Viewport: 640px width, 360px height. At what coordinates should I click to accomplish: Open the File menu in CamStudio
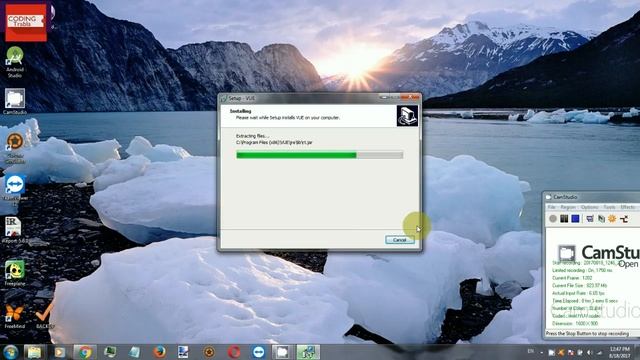[x=551, y=207]
